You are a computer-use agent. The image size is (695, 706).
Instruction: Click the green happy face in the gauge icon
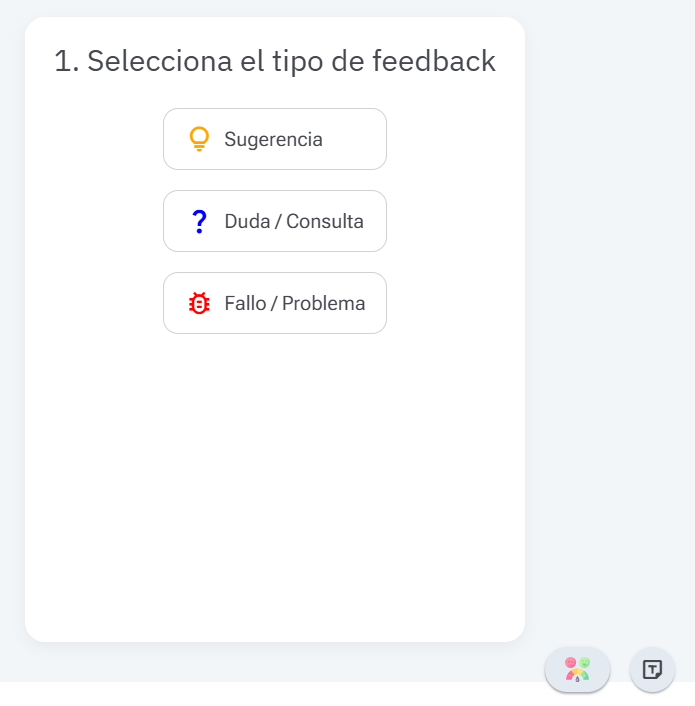[x=584, y=662]
